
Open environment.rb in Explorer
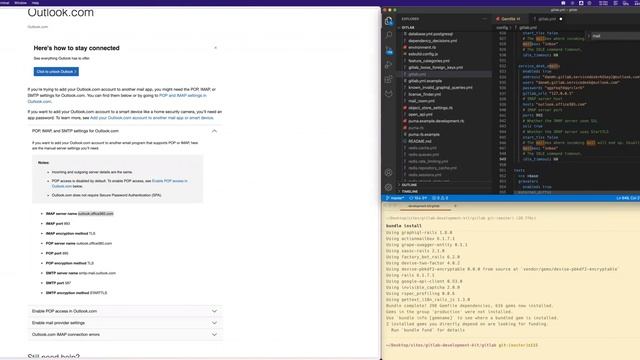pos(422,47)
